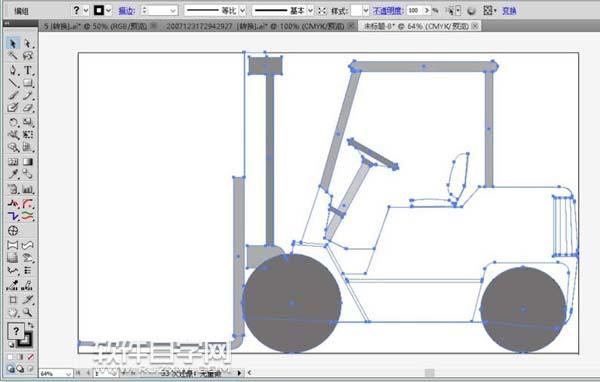Image resolution: width=600 pixels, height=382 pixels.
Task: Reset to default fill and stroke
Action: 11,344
